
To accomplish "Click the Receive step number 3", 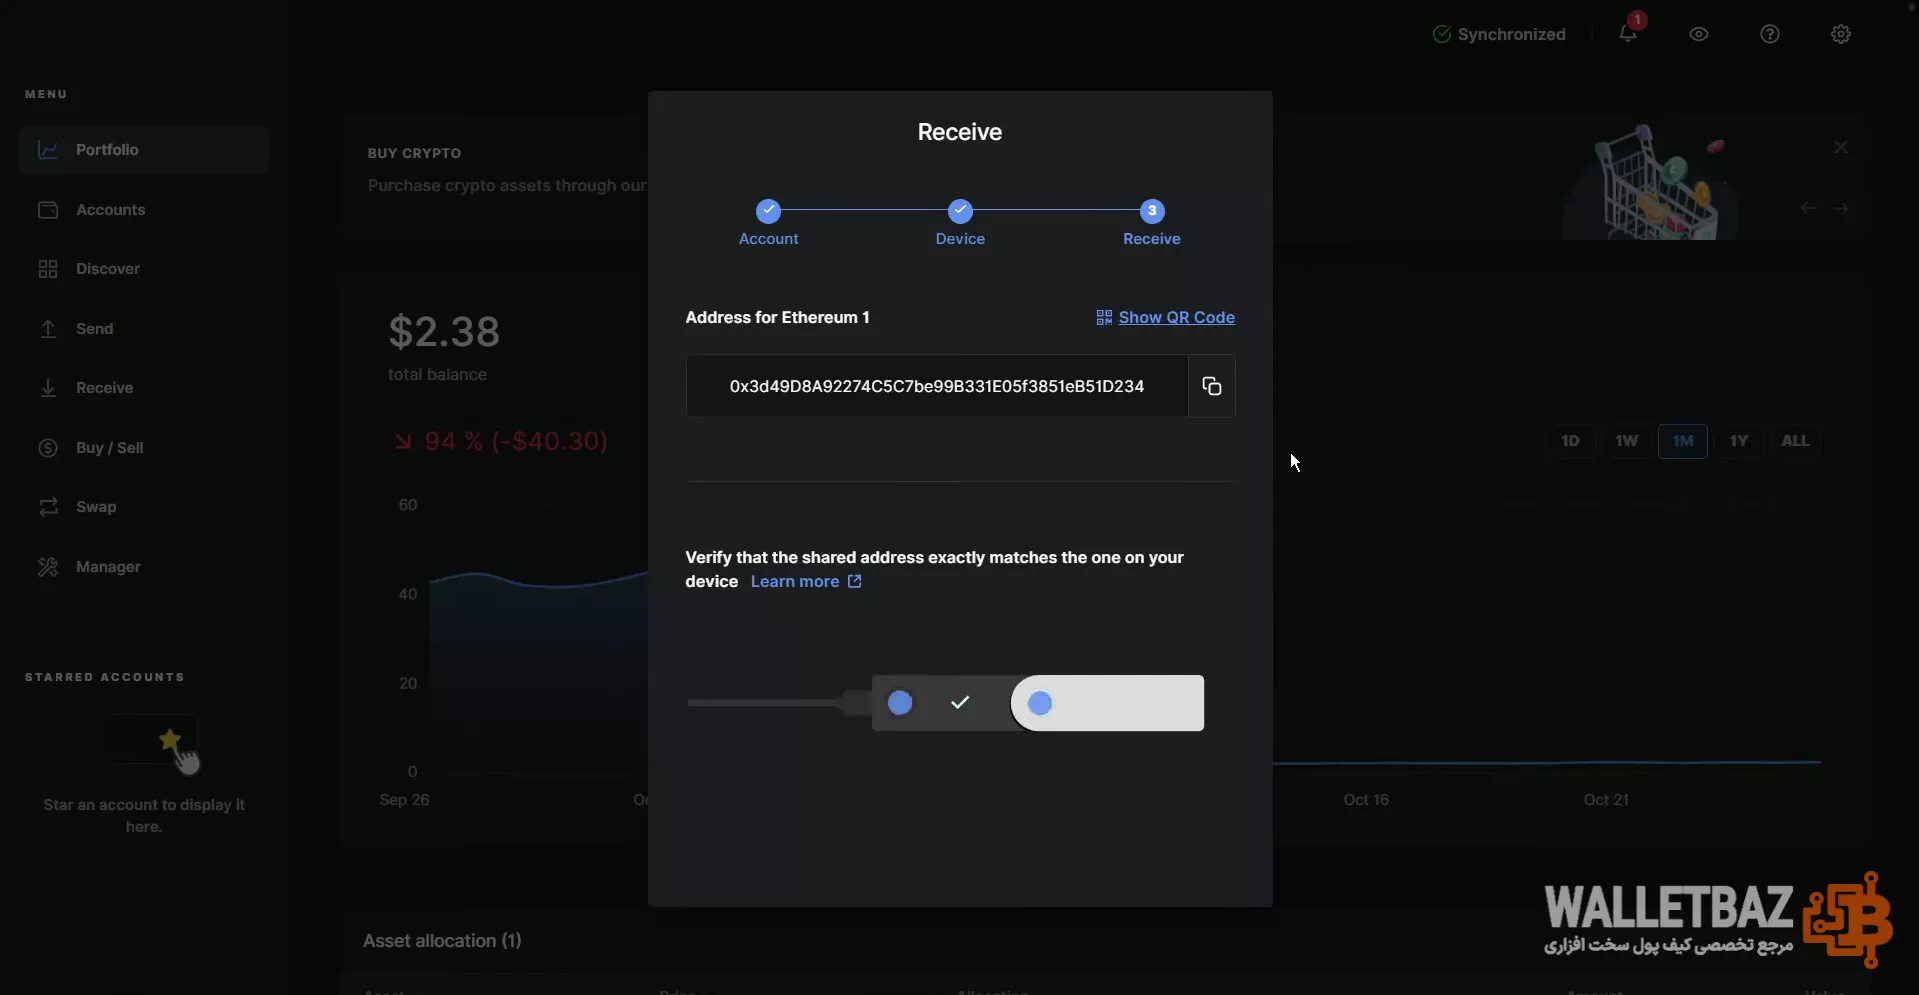I will (1152, 211).
